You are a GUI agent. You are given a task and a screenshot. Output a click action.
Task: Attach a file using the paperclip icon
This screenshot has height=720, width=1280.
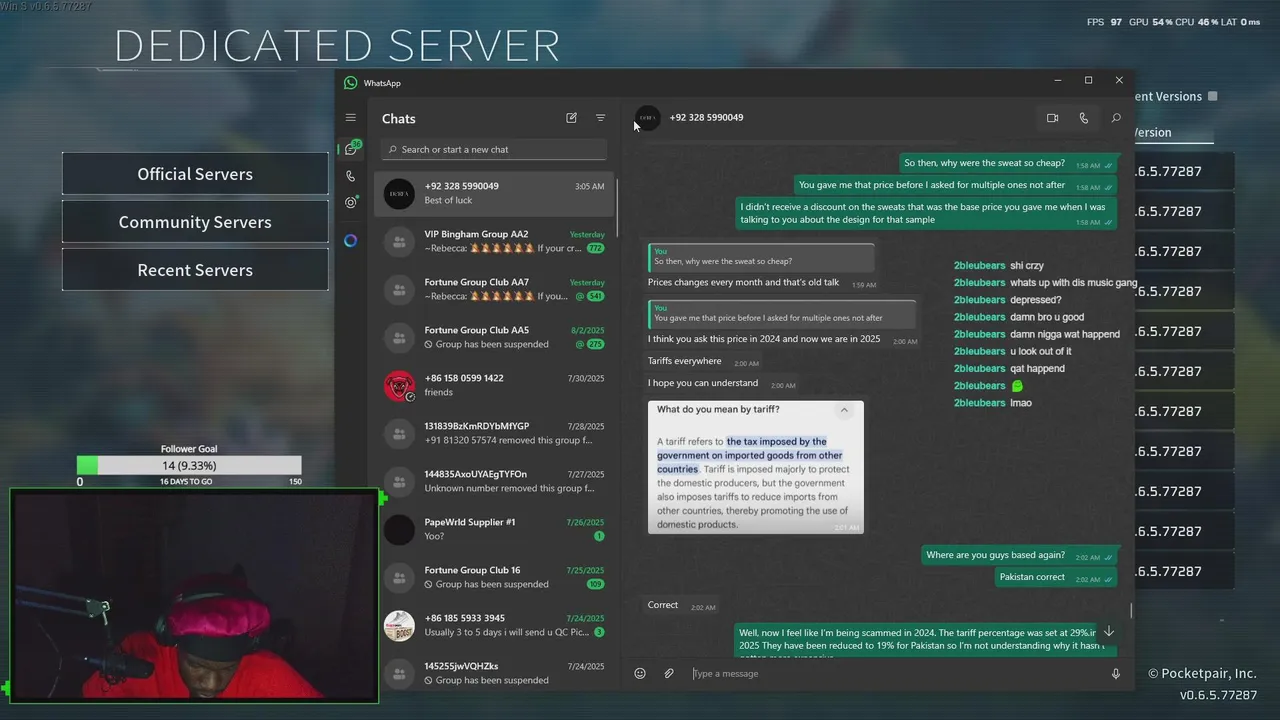point(669,674)
